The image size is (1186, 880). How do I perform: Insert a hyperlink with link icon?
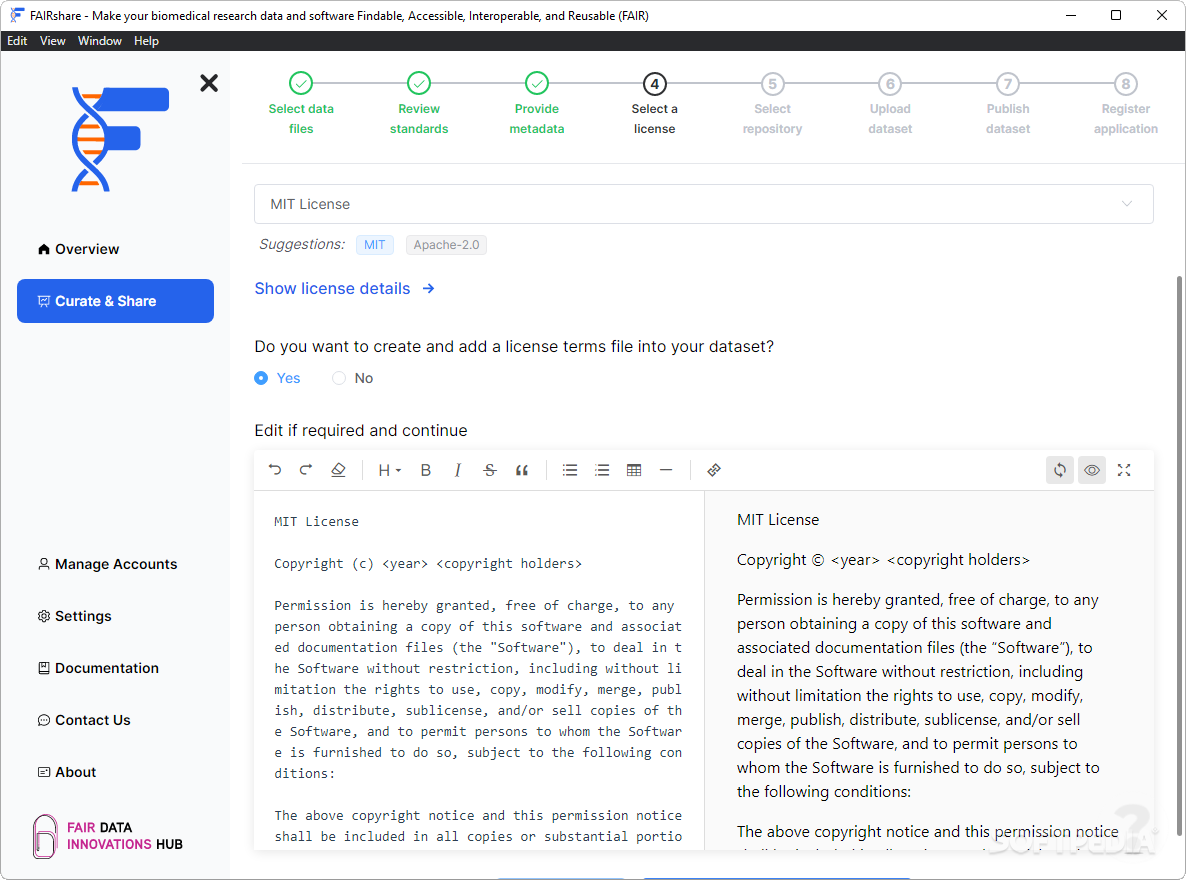tap(714, 470)
